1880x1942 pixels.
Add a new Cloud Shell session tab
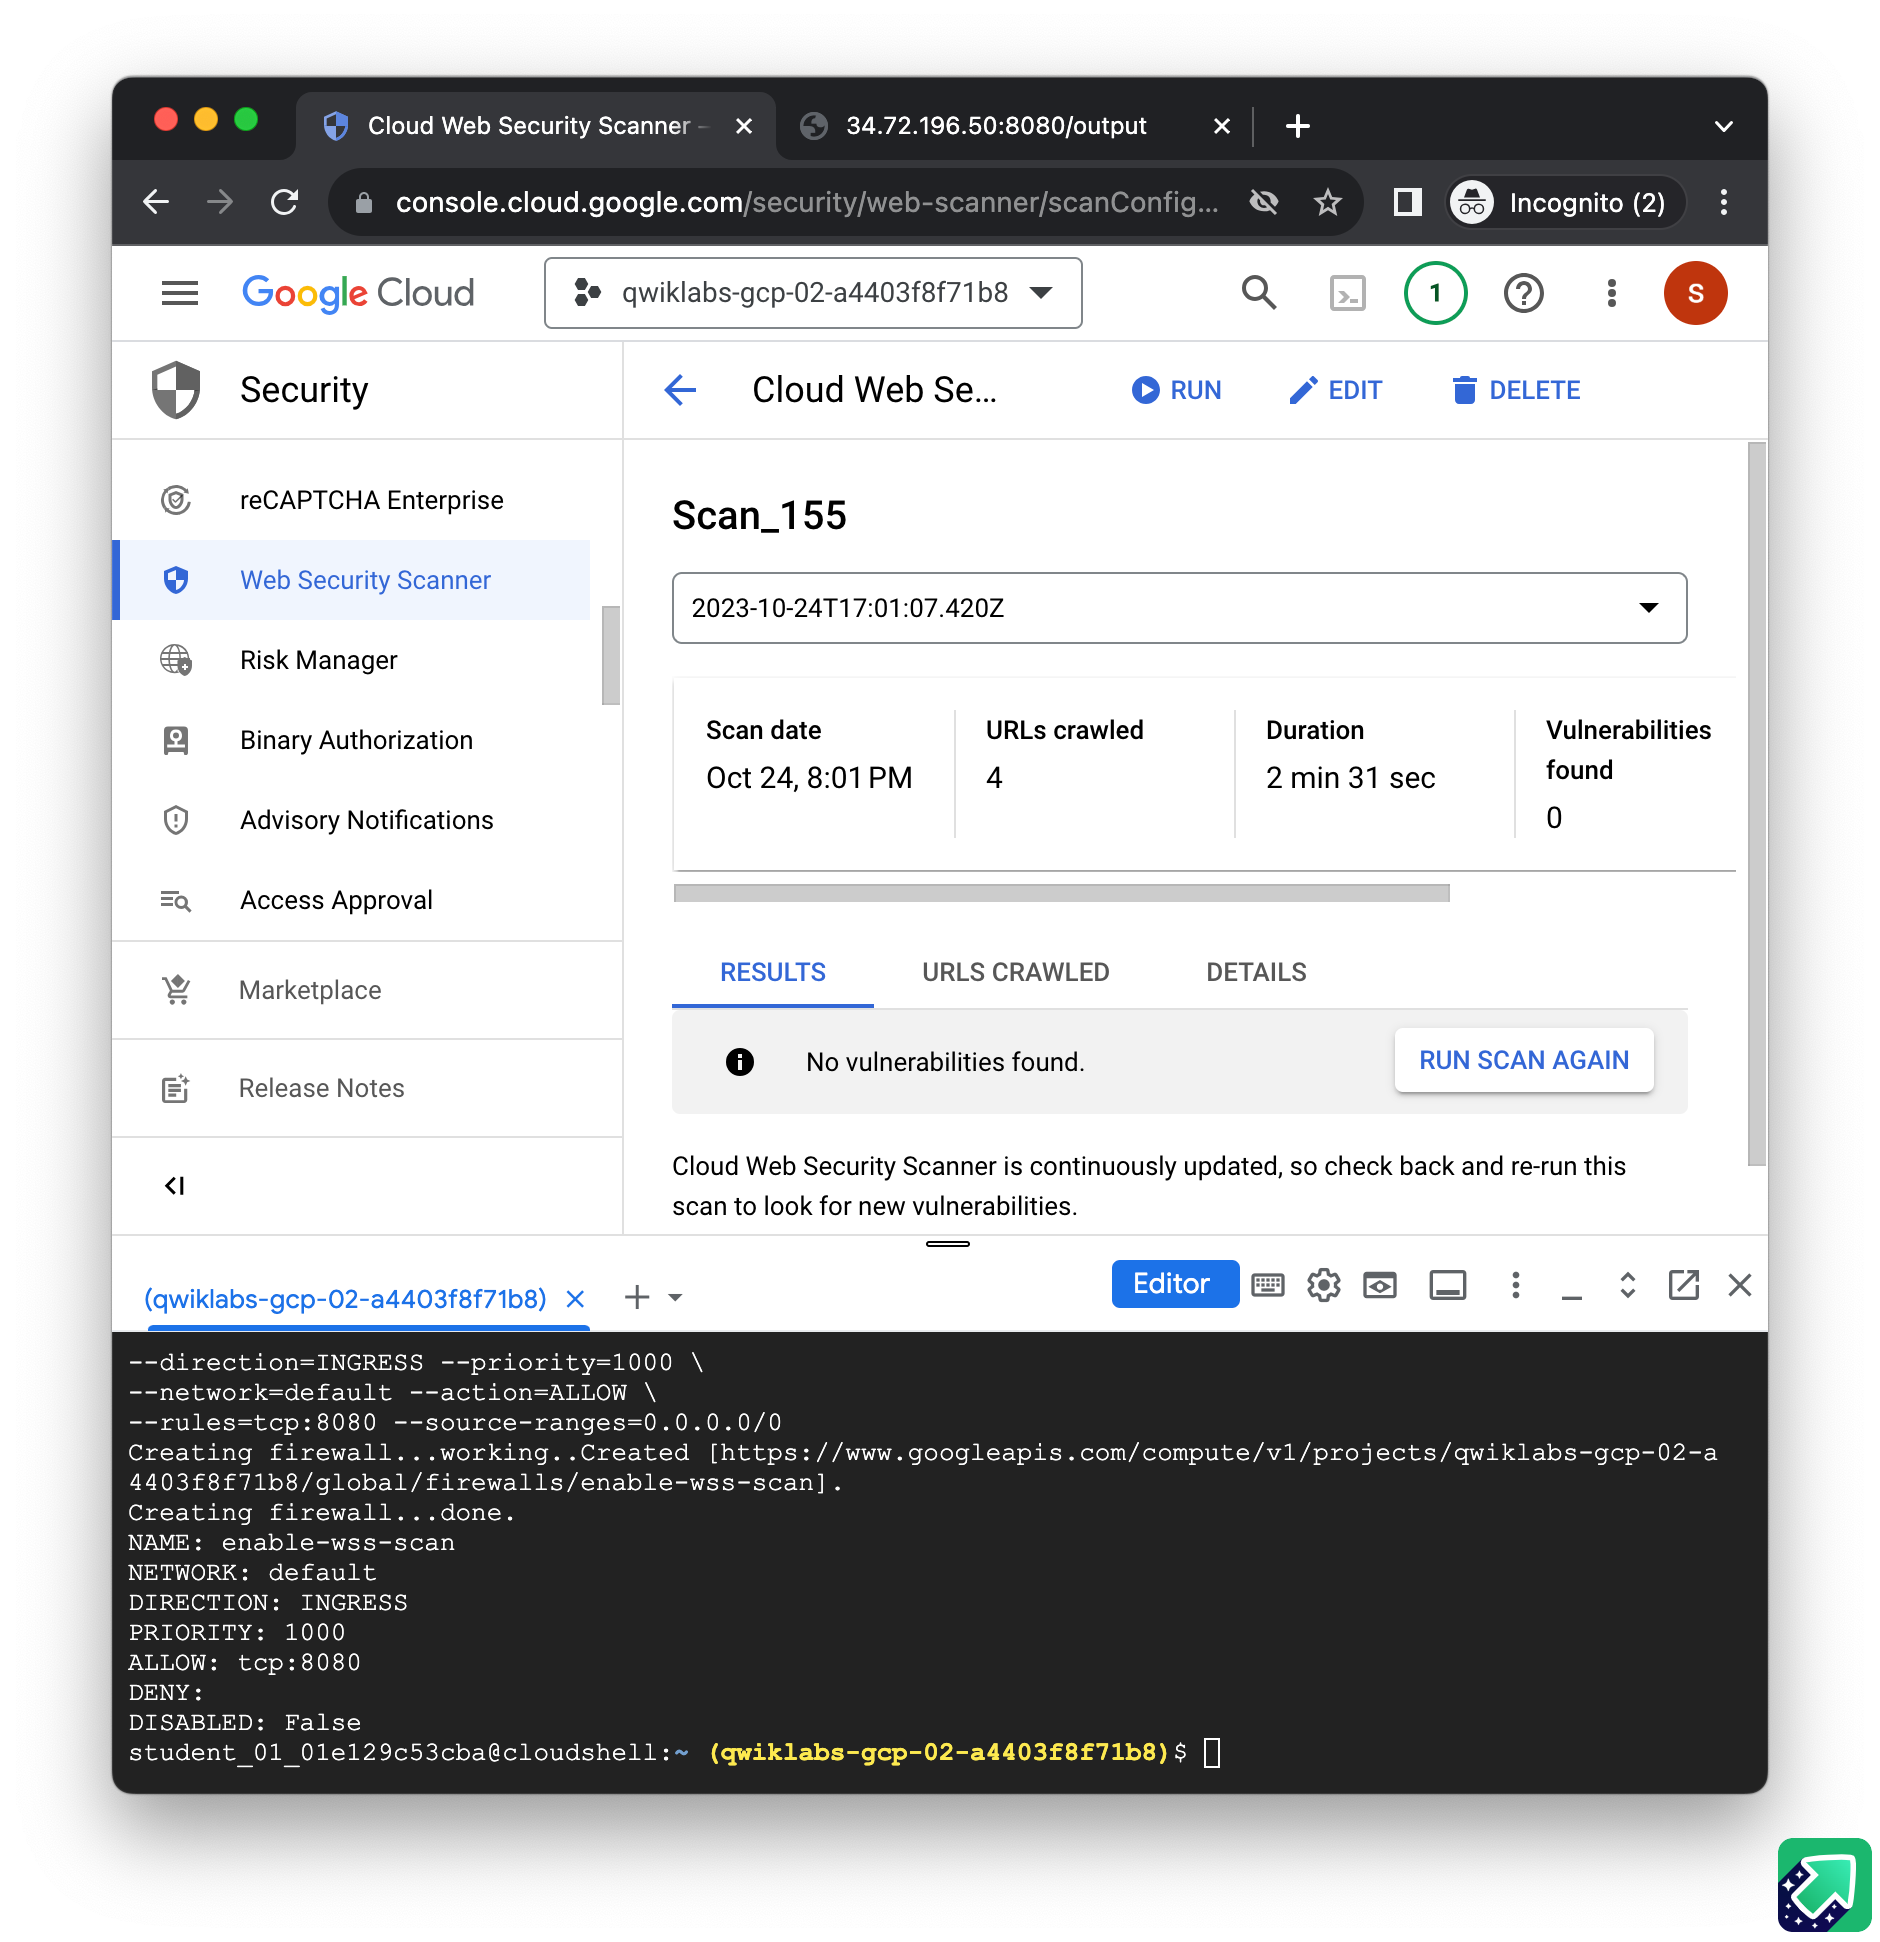tap(636, 1298)
